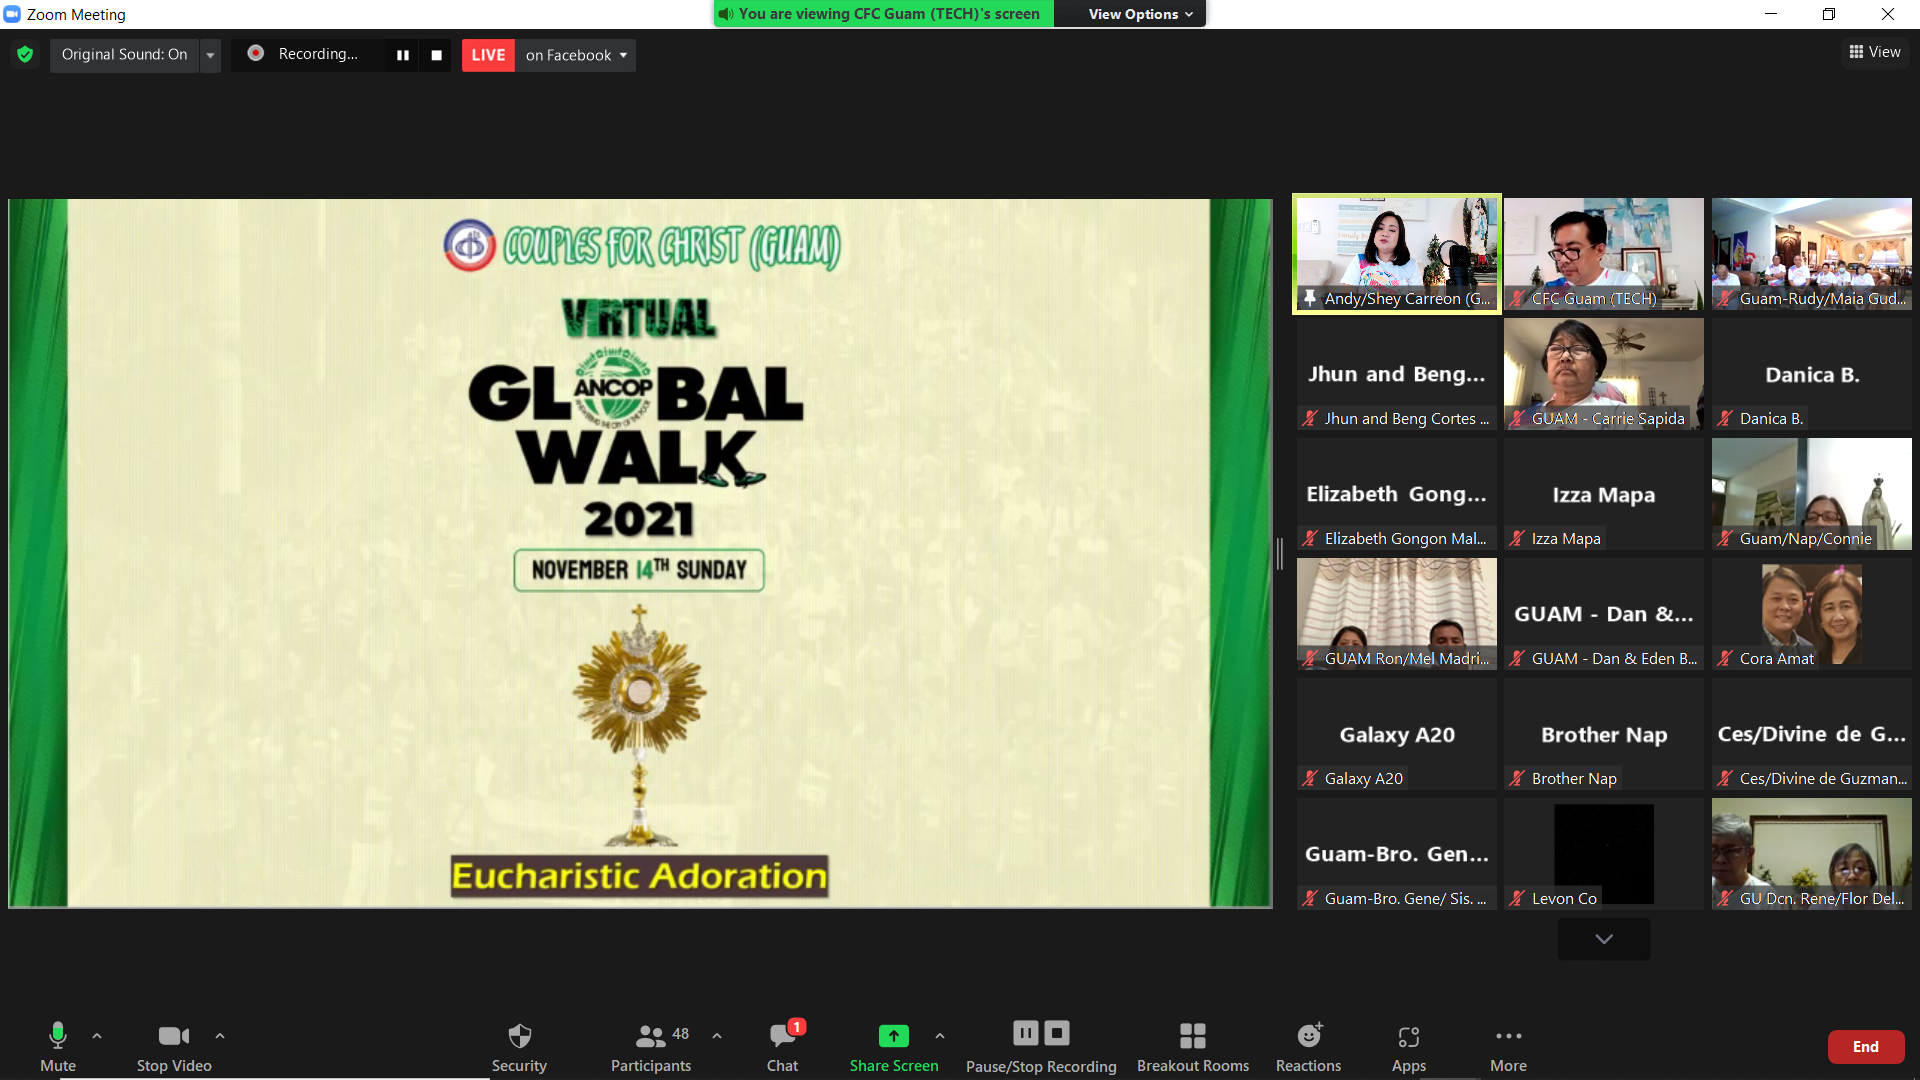Open the More options menu
This screenshot has height=1080, width=1920.
point(1508,1047)
